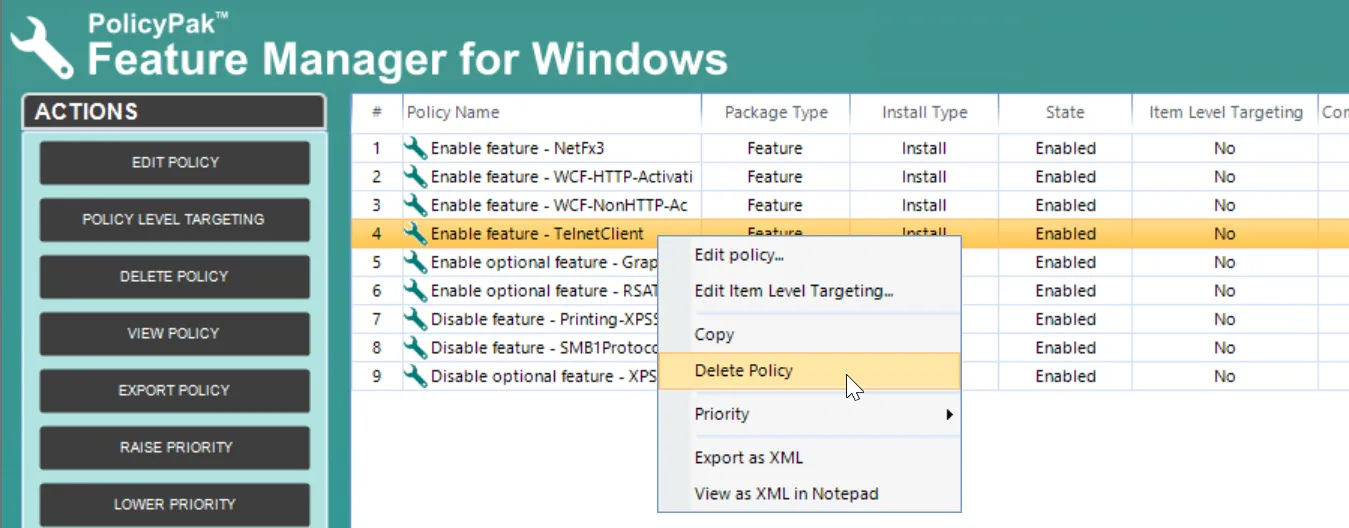Click State 'Enabled' cell in TelnetClient row
The image size is (1349, 528).
(x=1065, y=234)
